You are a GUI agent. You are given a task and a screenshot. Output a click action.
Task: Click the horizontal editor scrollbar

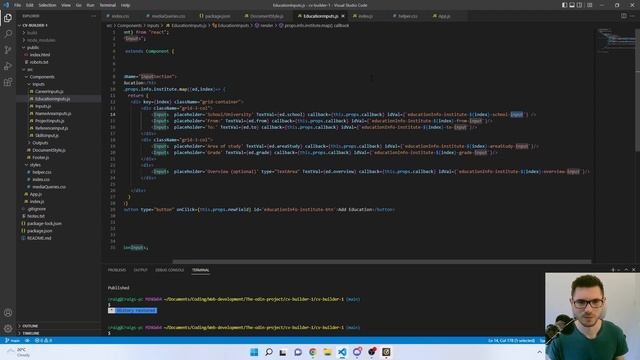tap(382, 262)
